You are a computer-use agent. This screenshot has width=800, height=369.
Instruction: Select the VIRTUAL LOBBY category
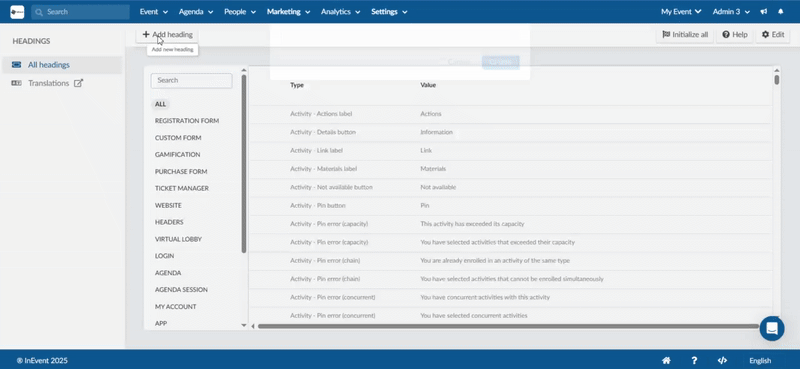179,239
